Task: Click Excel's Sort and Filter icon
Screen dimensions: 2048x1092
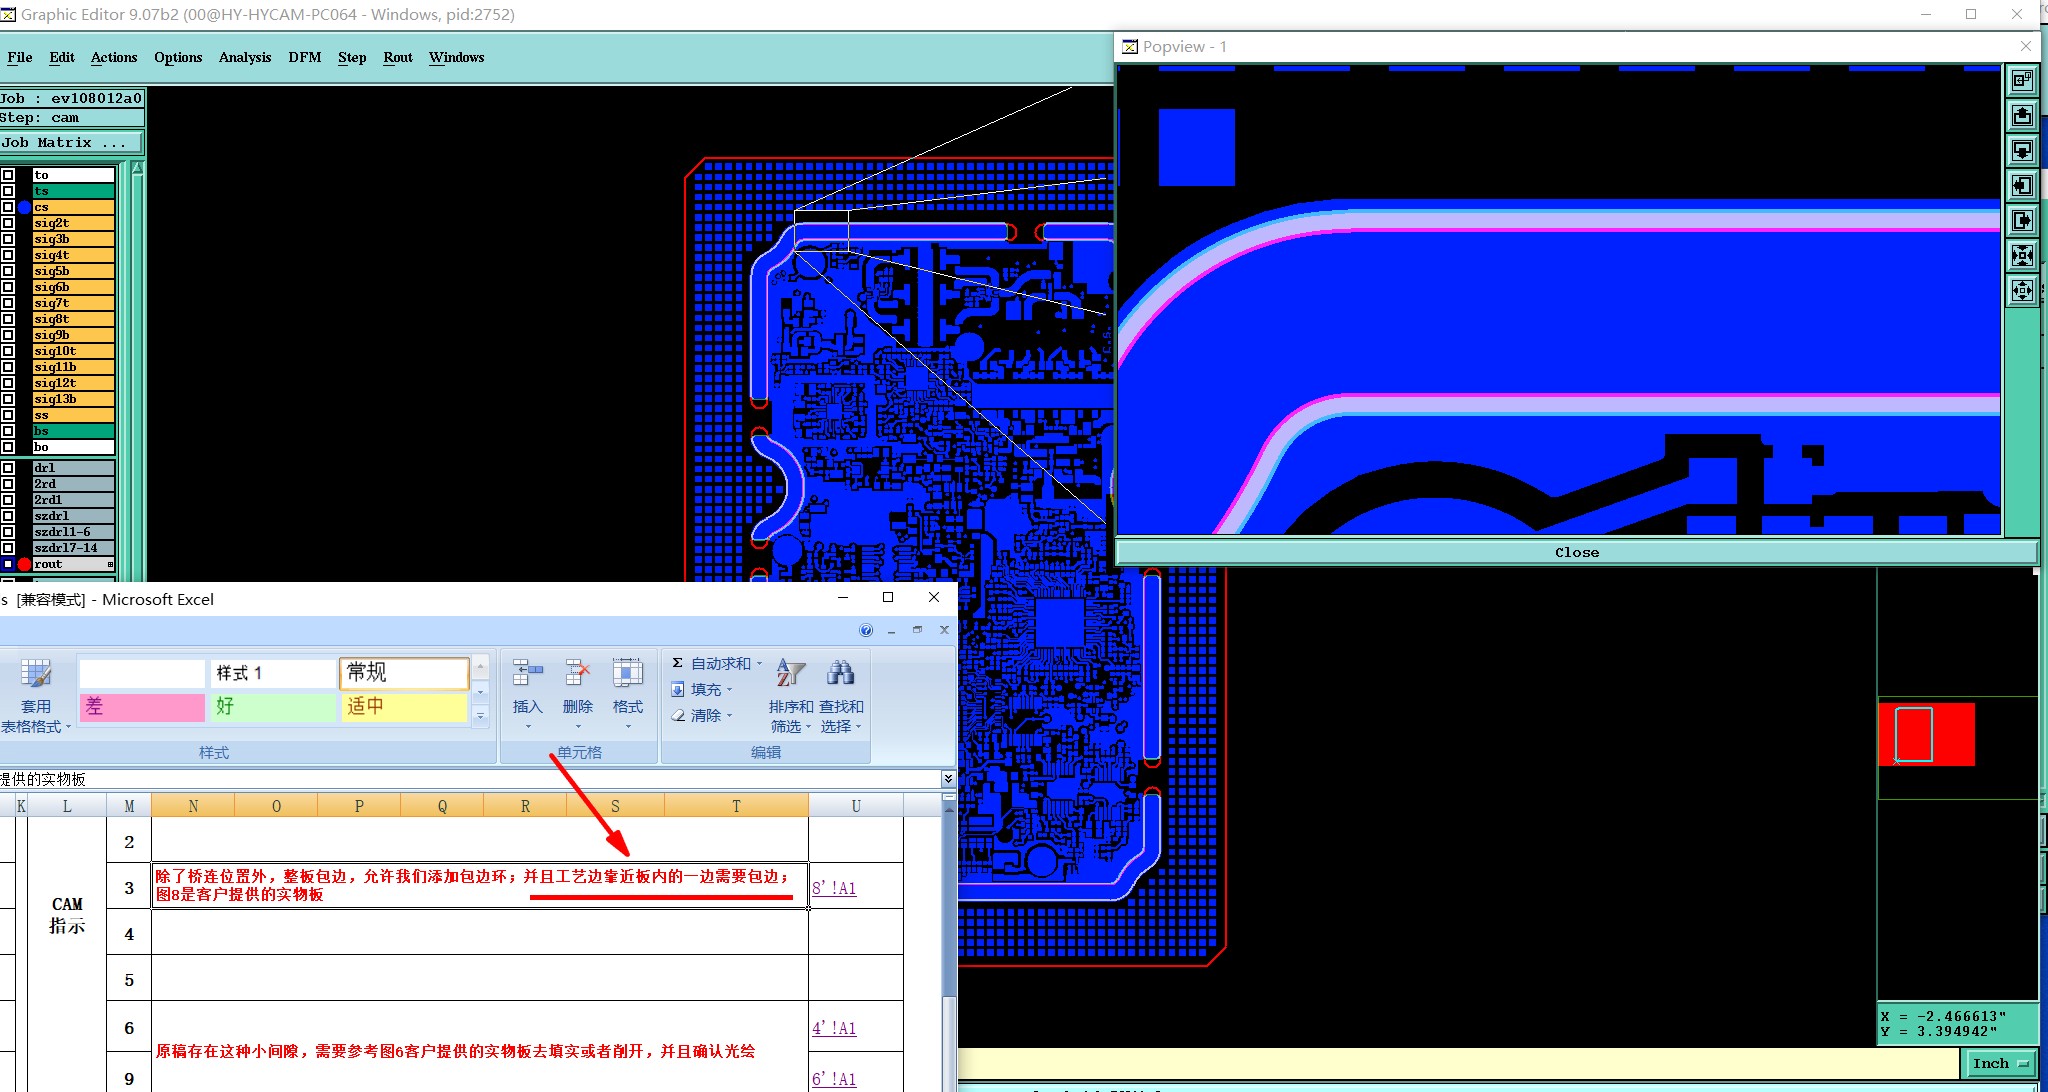Action: click(x=790, y=673)
